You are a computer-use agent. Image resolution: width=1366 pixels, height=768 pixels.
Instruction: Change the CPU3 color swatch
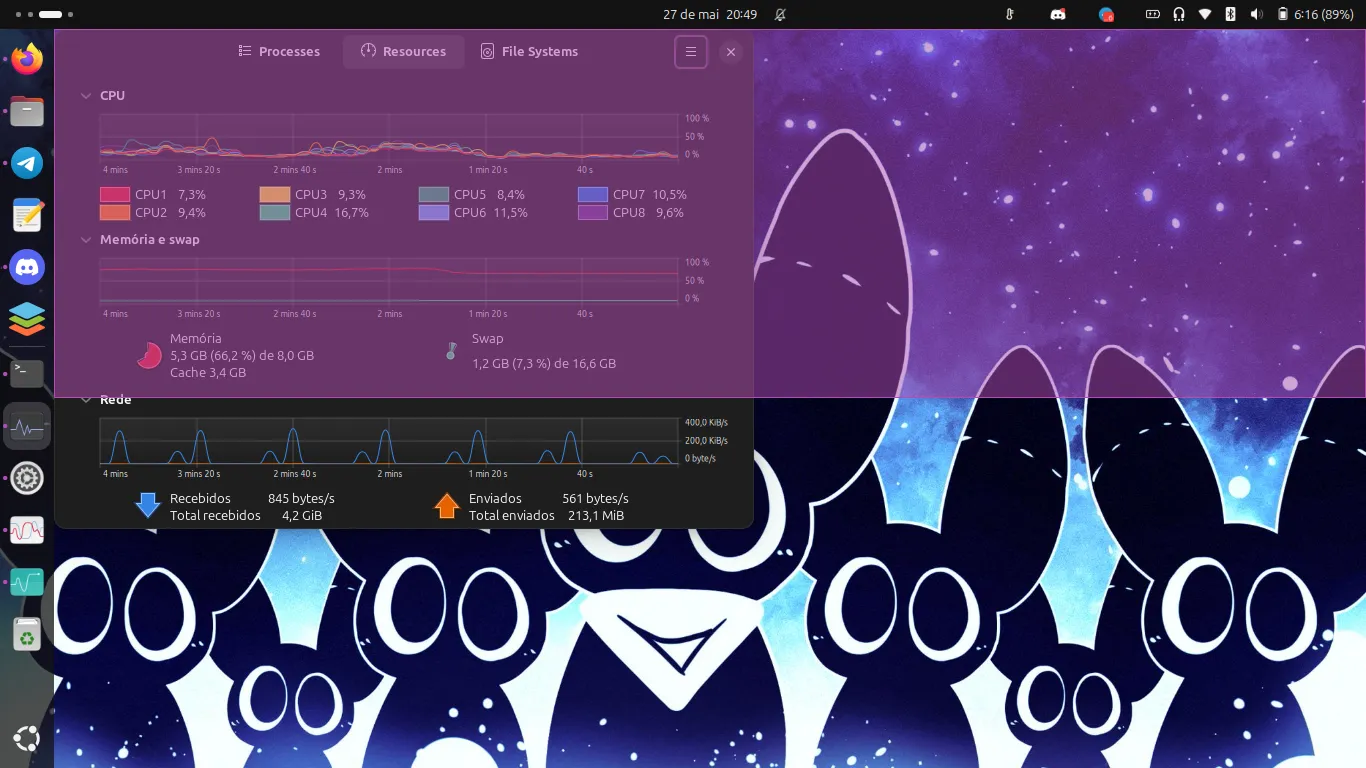pos(275,195)
